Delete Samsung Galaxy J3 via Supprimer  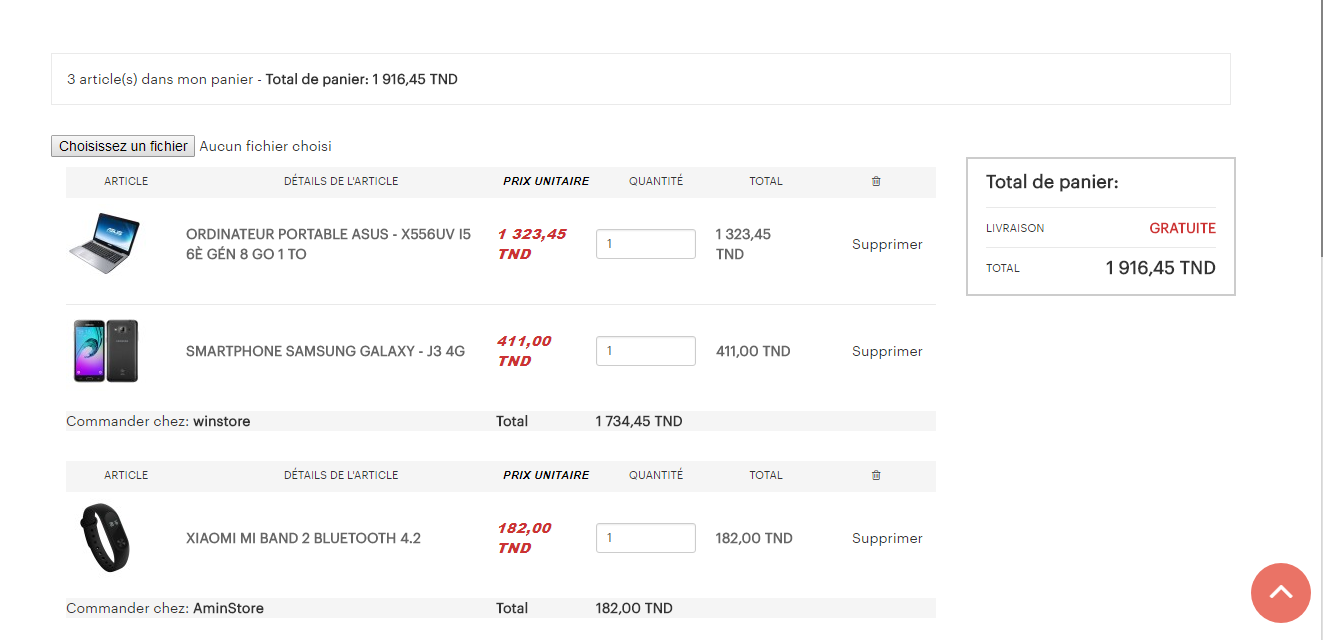887,351
